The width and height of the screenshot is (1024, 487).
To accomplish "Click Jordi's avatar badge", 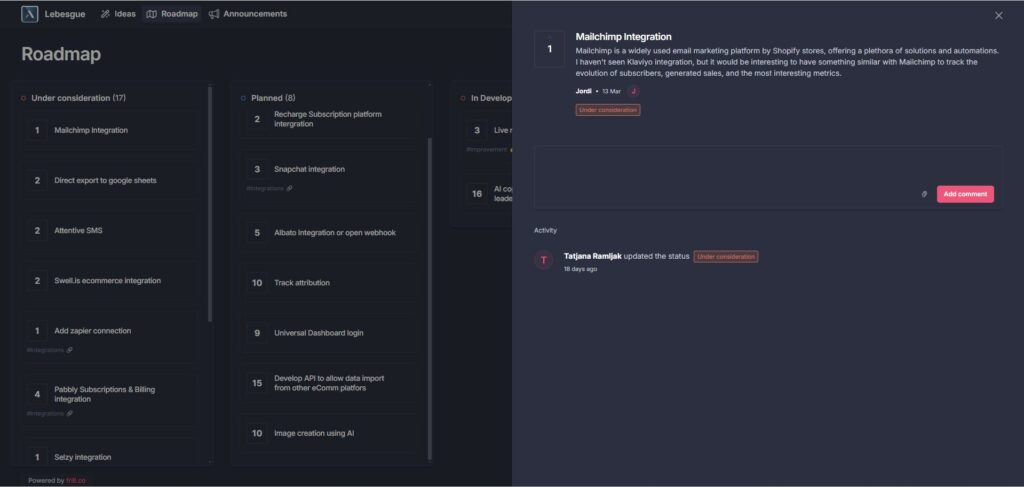I will click(633, 91).
